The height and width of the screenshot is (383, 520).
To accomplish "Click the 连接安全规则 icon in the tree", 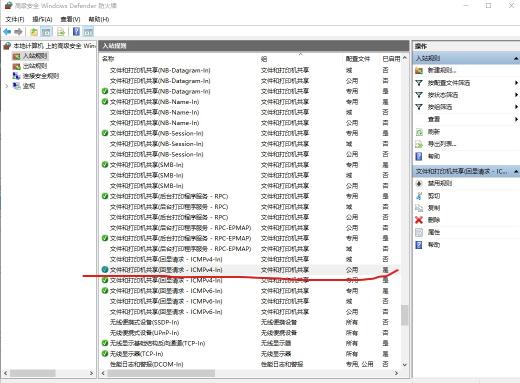I will click(16, 76).
